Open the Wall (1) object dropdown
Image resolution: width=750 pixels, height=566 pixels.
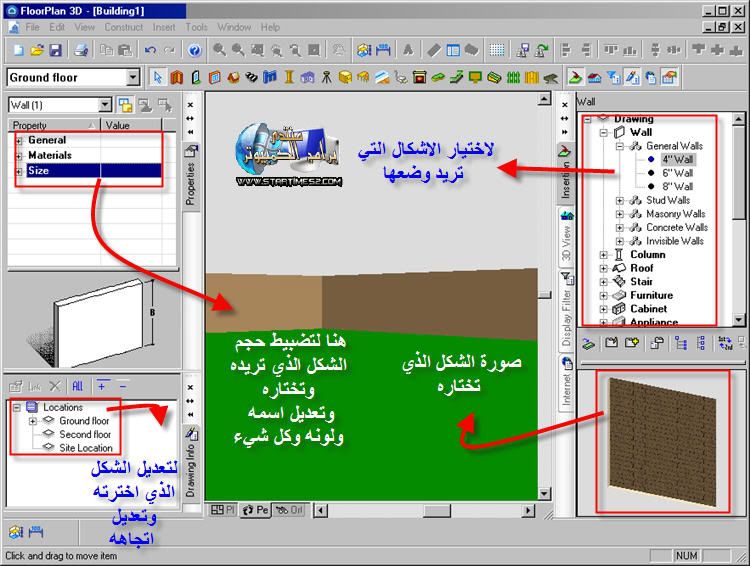point(105,105)
